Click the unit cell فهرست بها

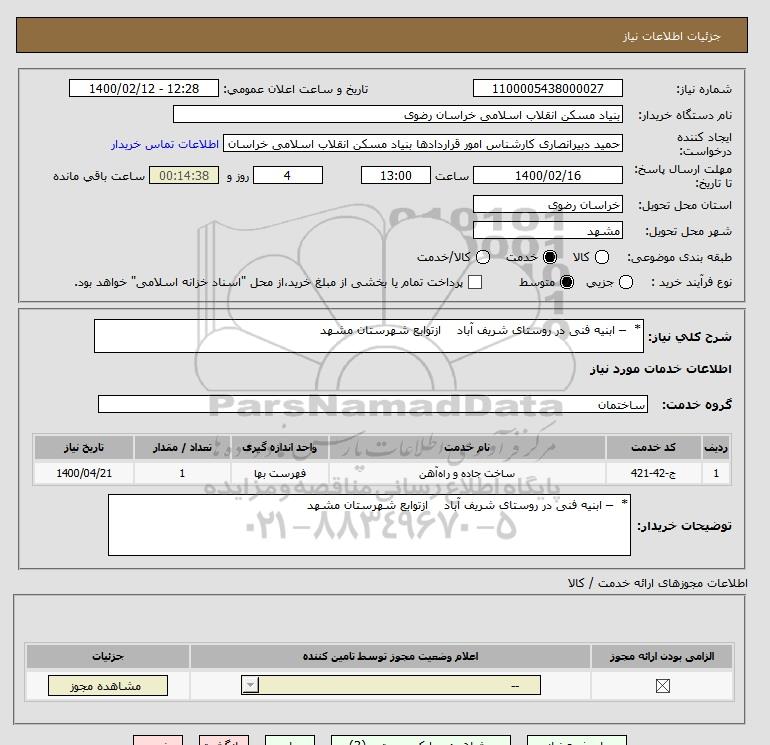(x=279, y=473)
